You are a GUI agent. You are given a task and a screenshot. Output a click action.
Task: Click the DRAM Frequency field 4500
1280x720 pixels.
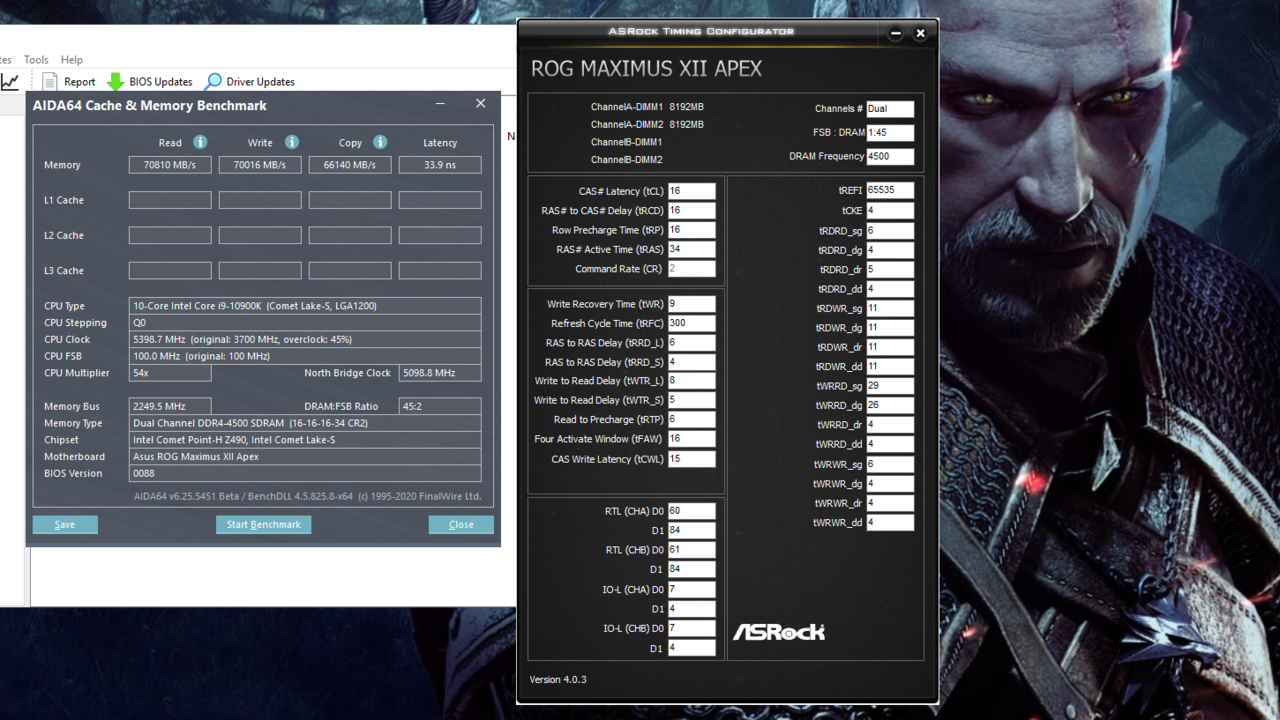coord(890,156)
